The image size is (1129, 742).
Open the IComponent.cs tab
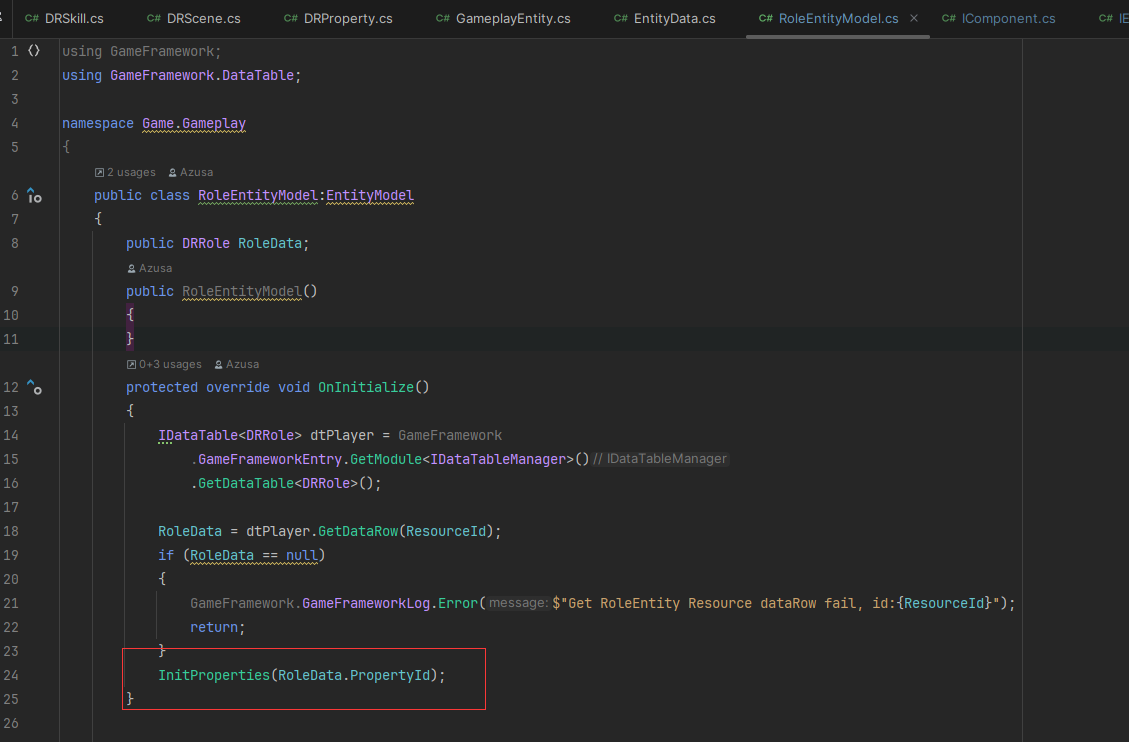click(x=998, y=19)
